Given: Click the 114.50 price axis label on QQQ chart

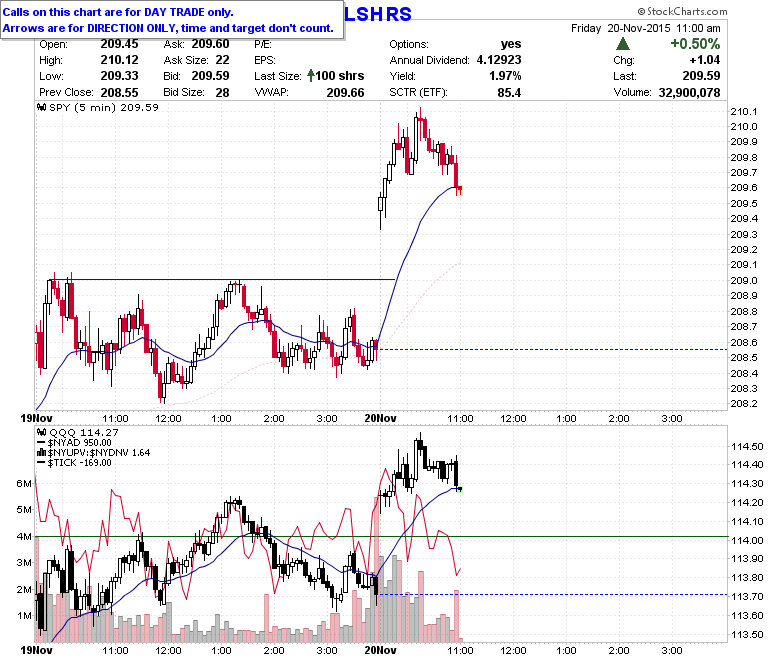Looking at the screenshot, I should 747,446.
